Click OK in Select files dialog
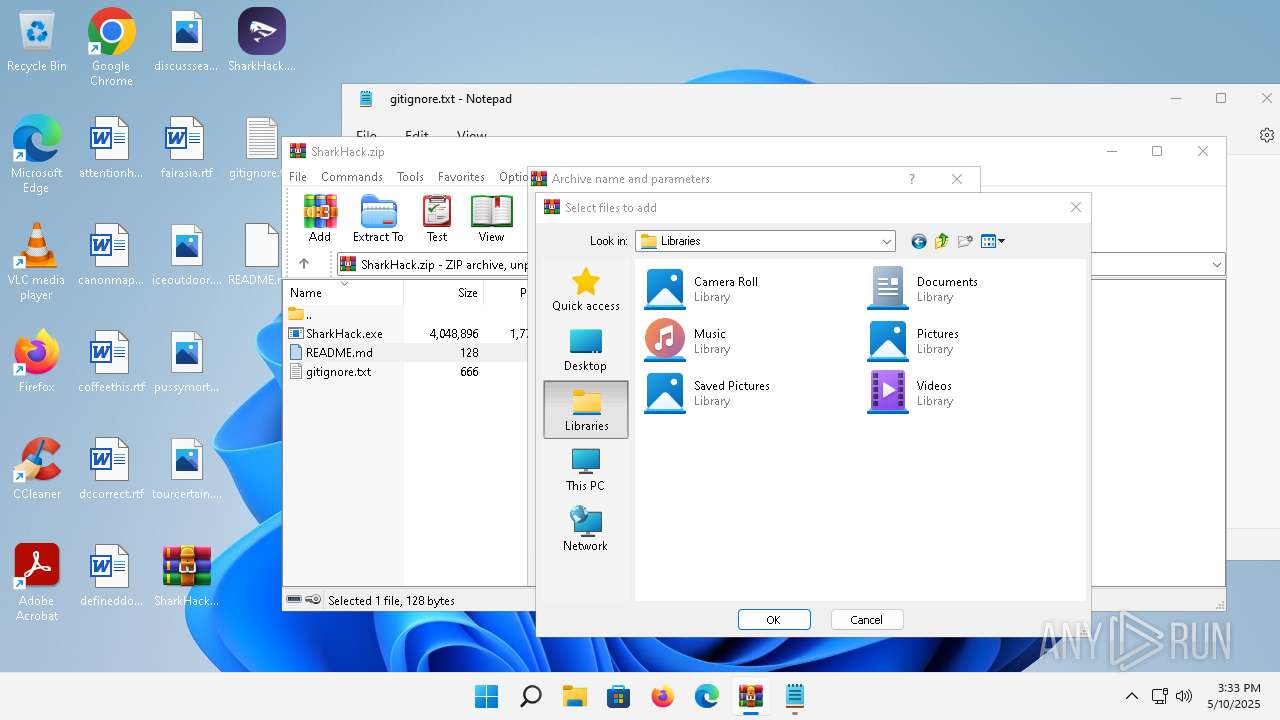Viewport: 1280px width, 720px height. tap(774, 620)
